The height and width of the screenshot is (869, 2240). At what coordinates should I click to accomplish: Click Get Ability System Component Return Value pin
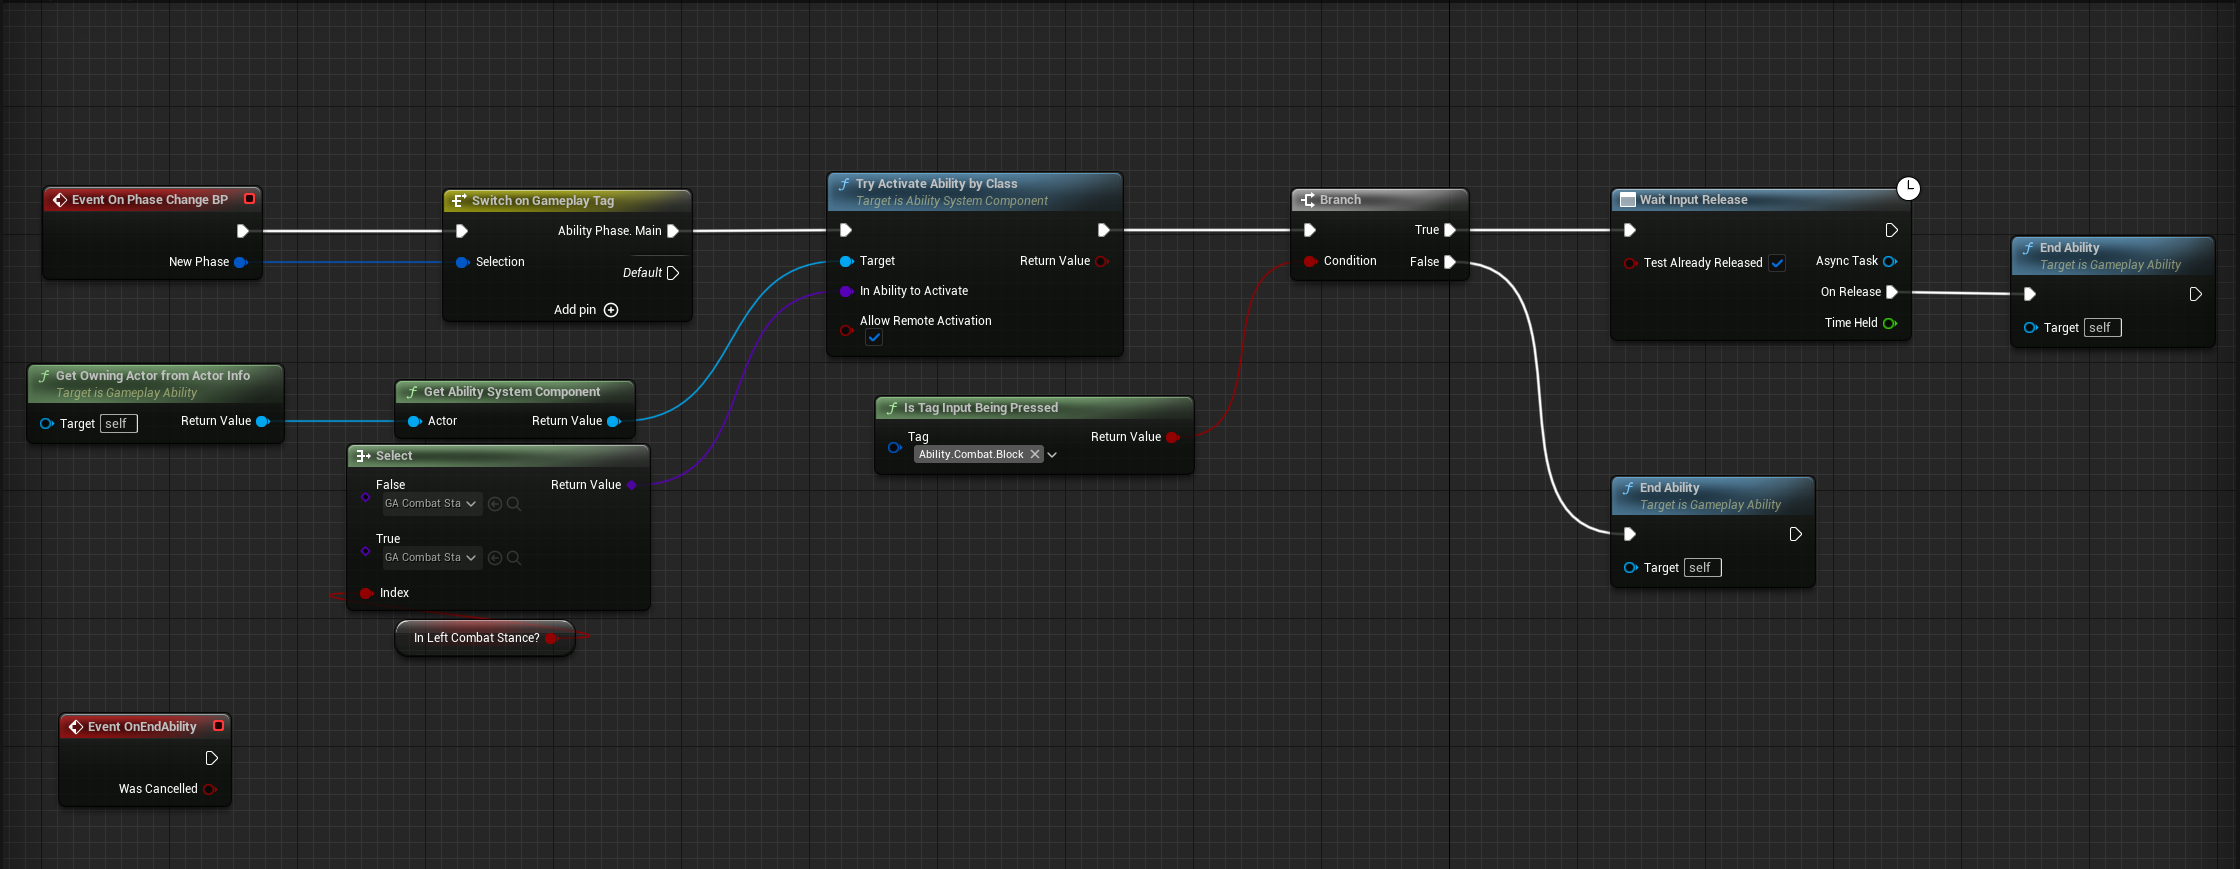pos(614,421)
